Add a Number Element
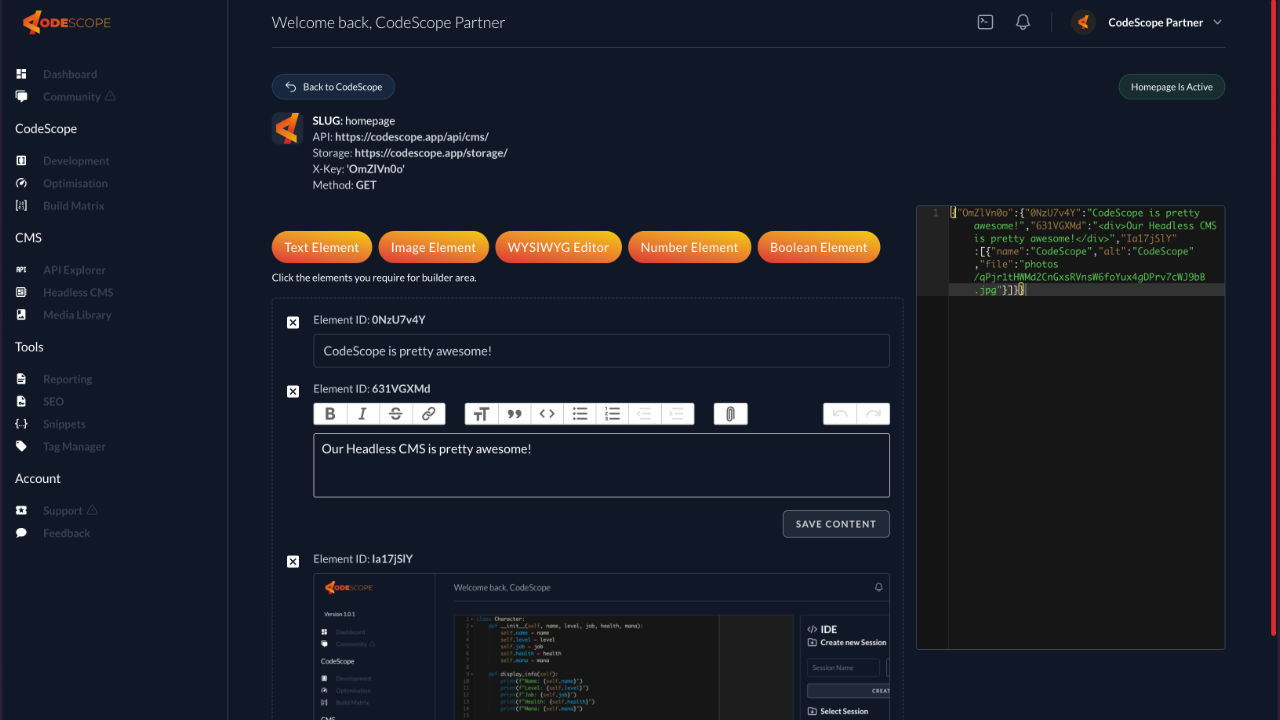This screenshot has height=720, width=1280. [x=689, y=247]
